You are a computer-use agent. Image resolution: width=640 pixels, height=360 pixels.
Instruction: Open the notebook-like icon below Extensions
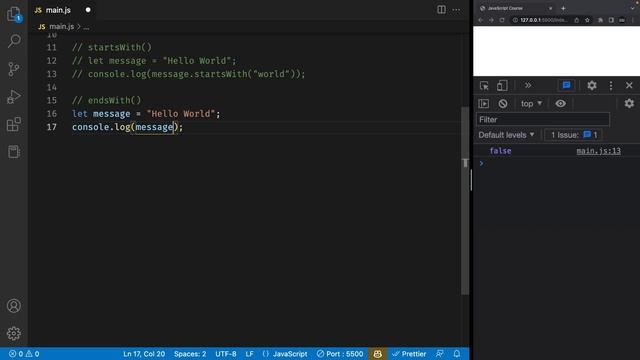(x=14, y=152)
